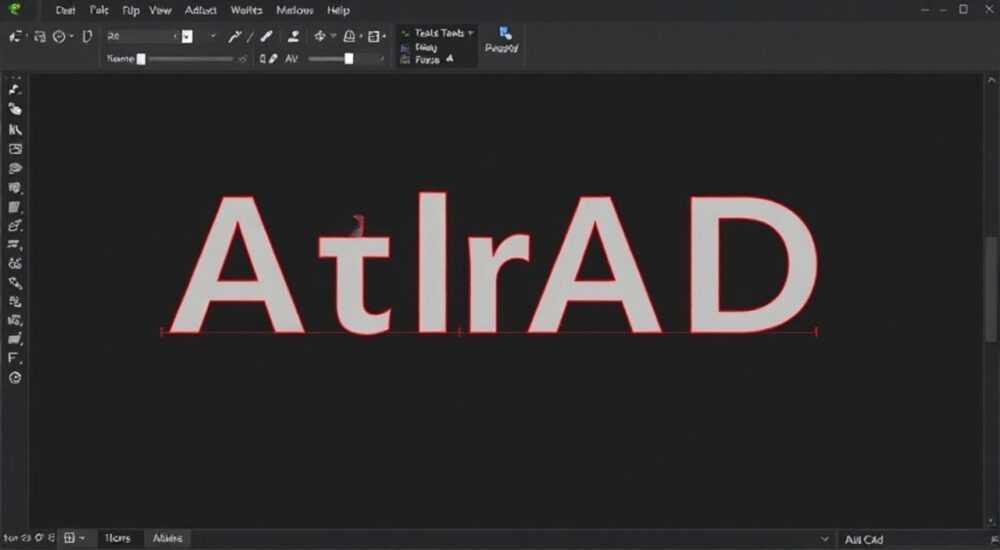Click the green app logo icon
The image size is (1000, 550).
[x=14, y=9]
